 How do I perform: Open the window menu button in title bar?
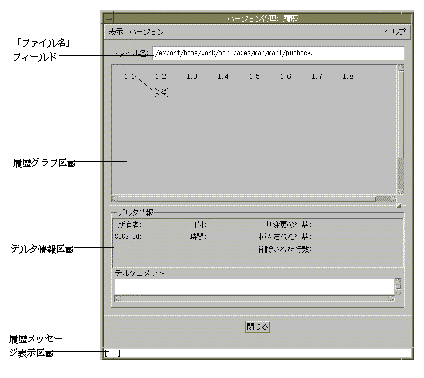pos(108,19)
